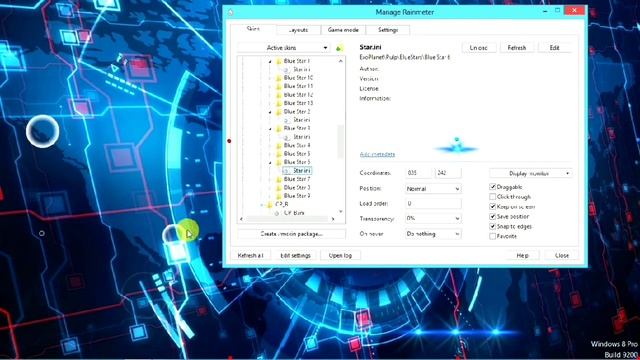Enable the Click through checkbox
The image size is (640, 360).
(x=493, y=197)
